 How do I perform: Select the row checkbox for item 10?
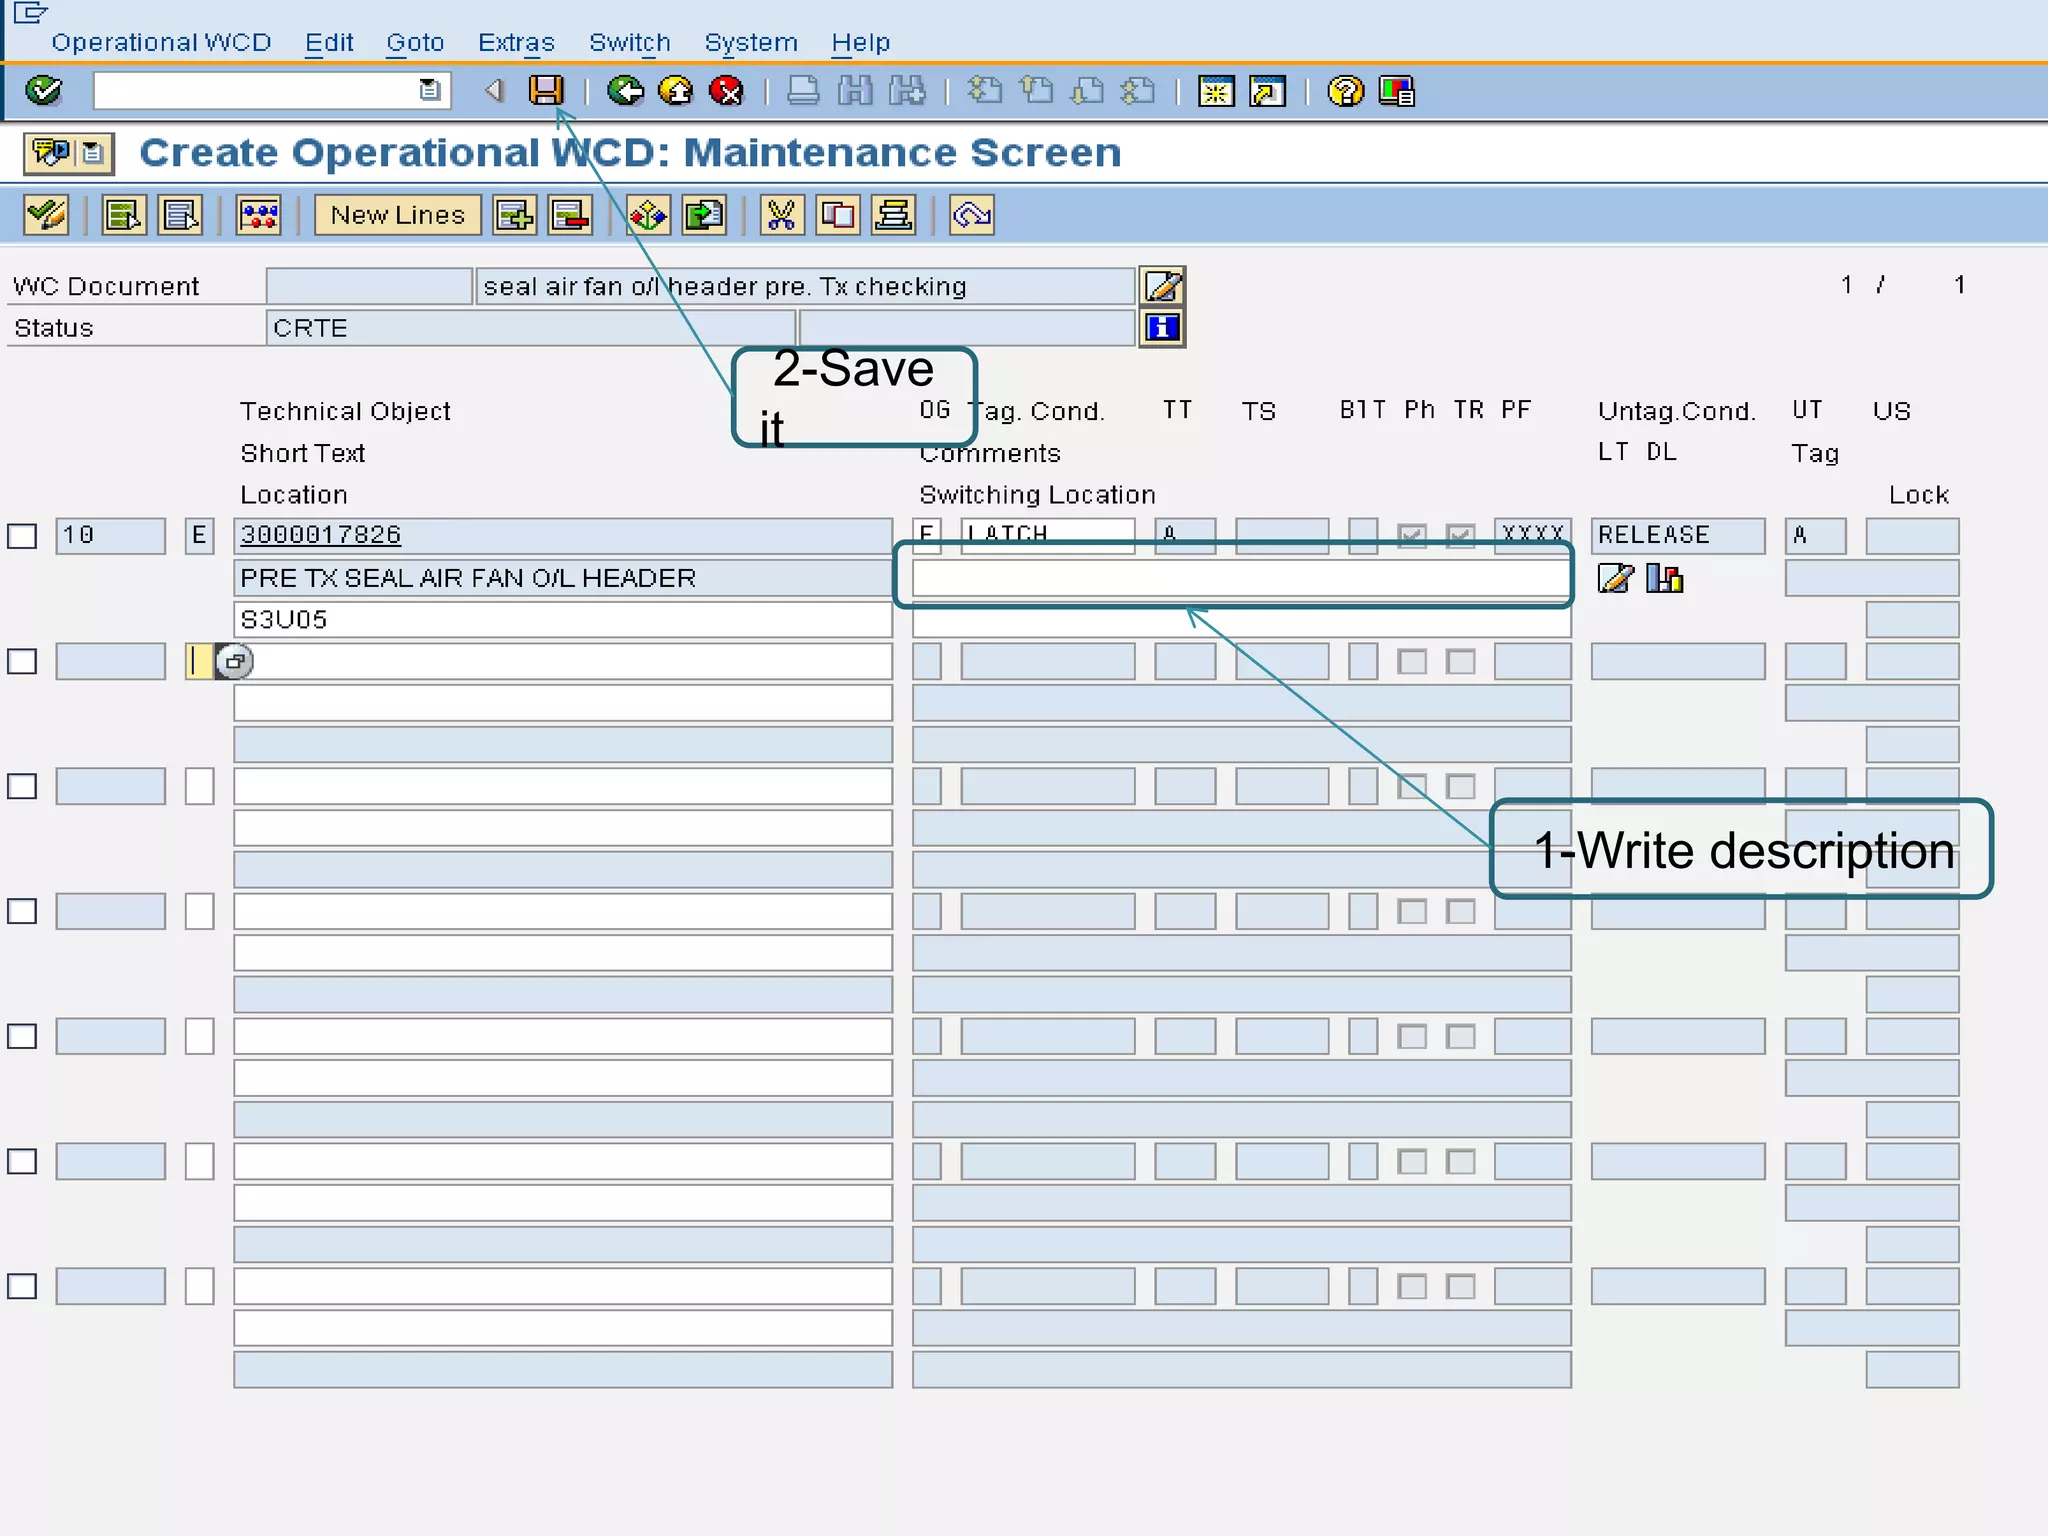tap(22, 536)
